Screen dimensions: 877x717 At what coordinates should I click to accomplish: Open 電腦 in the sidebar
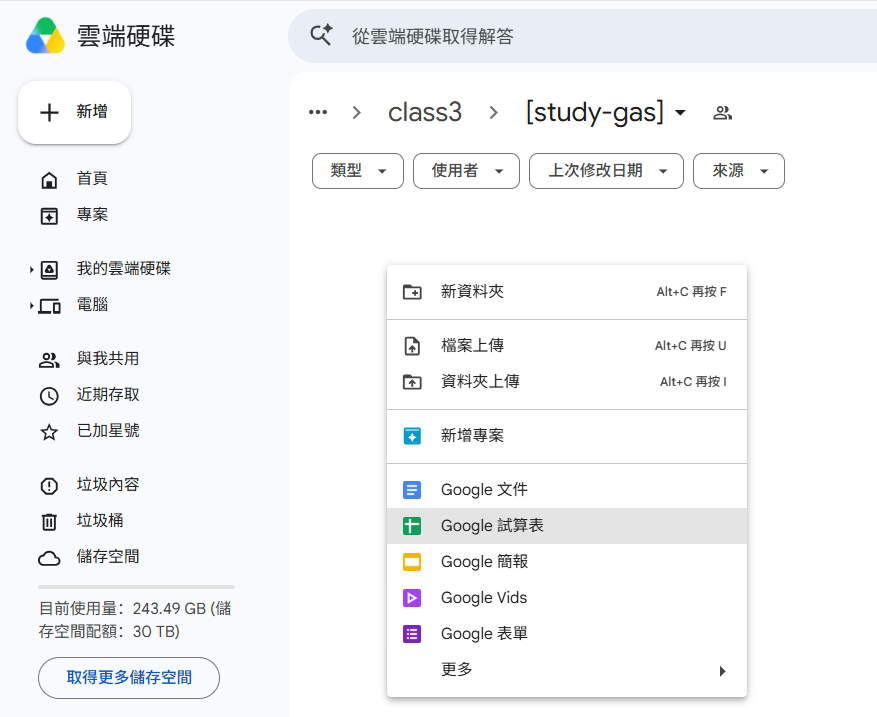(92, 305)
